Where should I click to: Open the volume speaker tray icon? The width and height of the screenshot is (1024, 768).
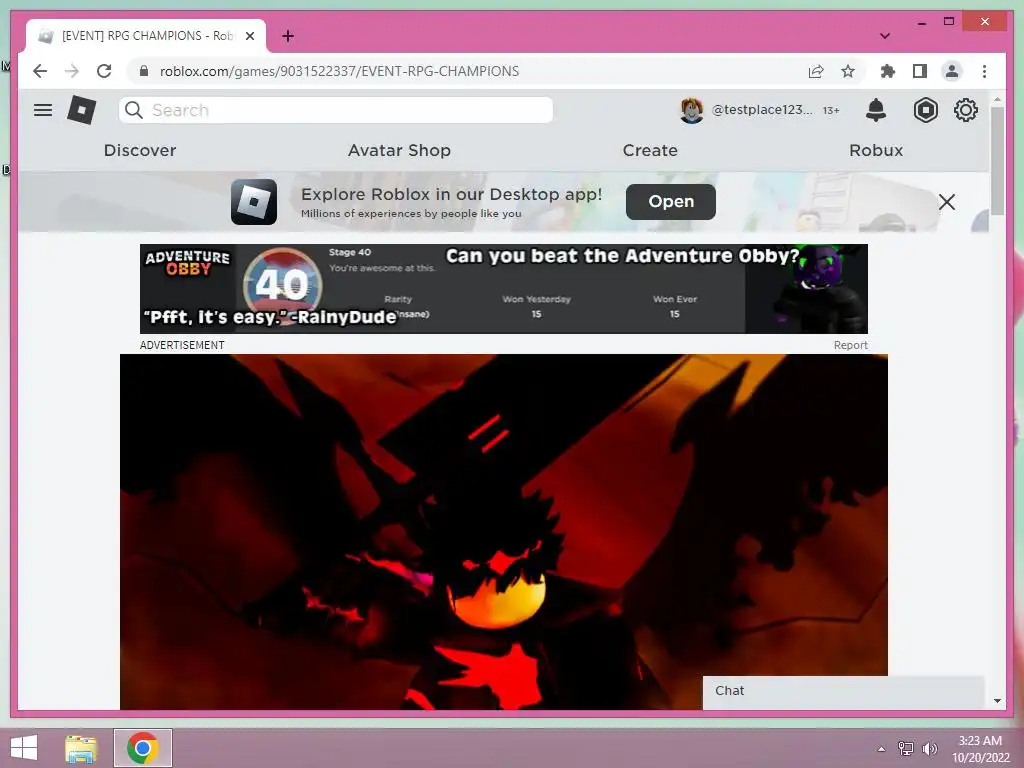coord(929,749)
